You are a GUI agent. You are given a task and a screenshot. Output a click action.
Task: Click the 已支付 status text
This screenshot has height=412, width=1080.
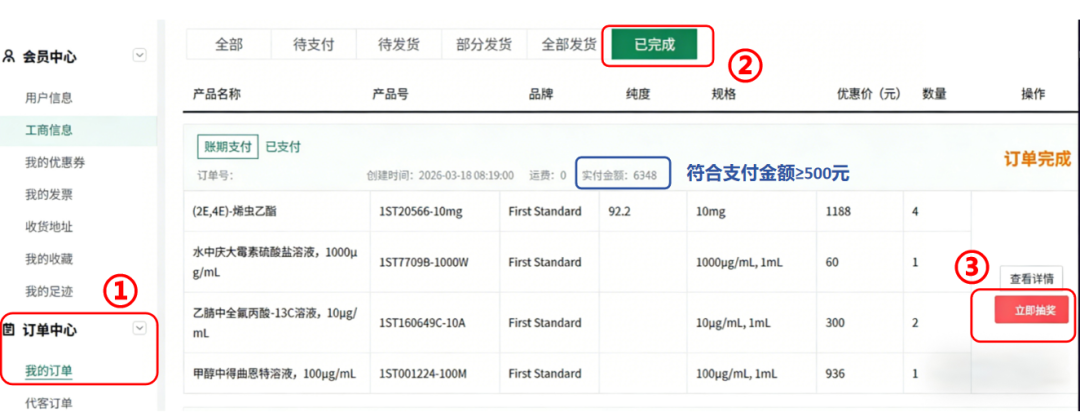pyautogui.click(x=283, y=147)
